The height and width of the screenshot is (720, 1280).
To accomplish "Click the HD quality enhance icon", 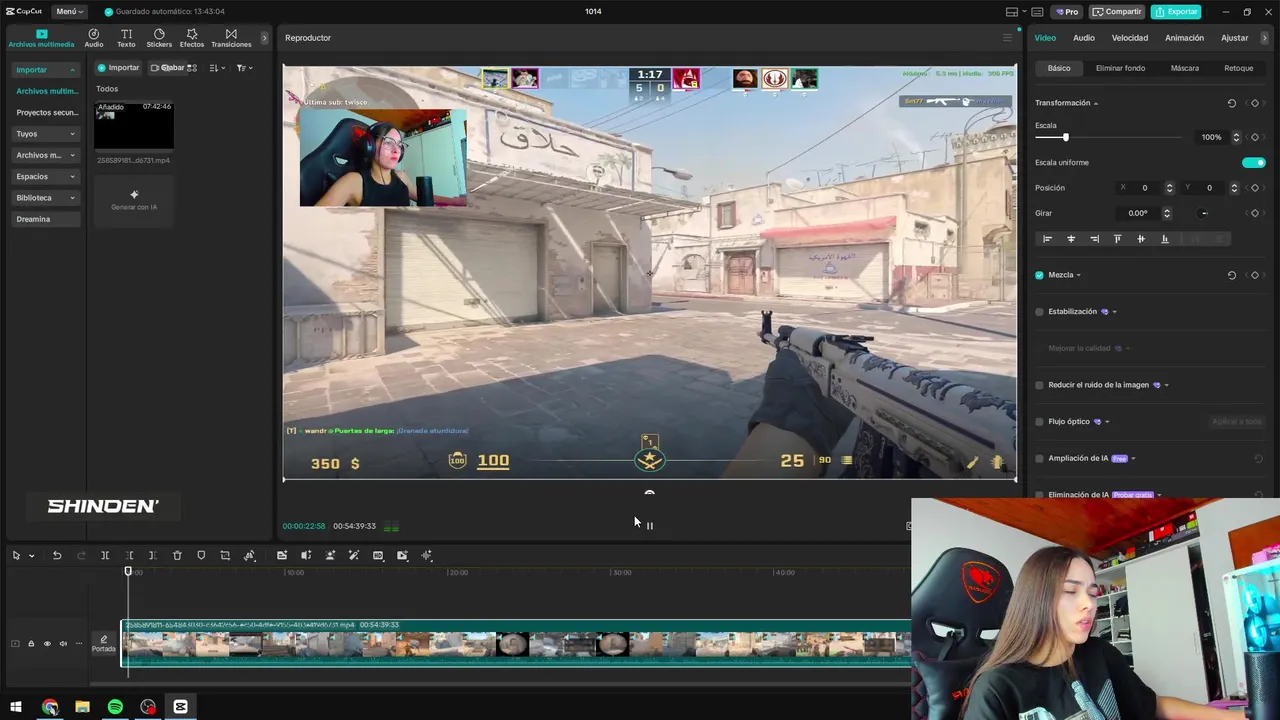I will 378,555.
